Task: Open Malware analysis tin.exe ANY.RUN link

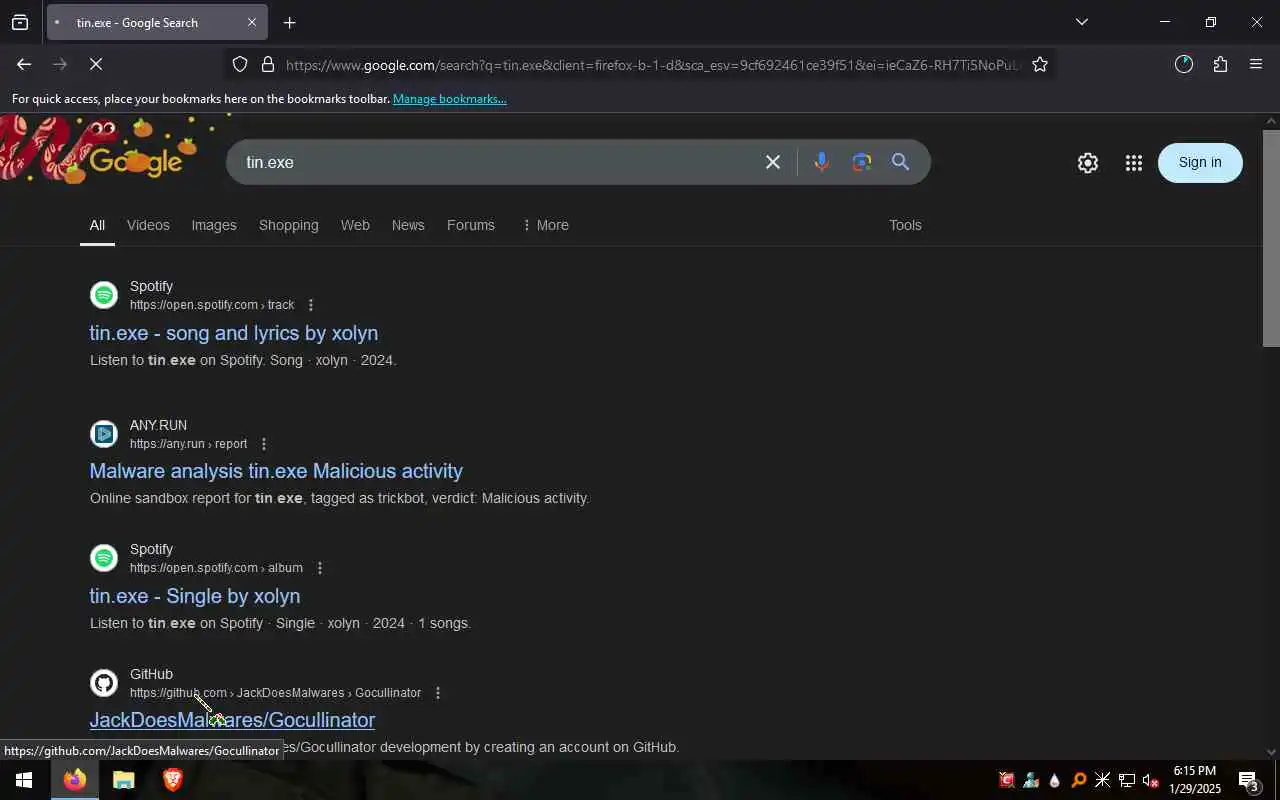Action: coord(276,471)
